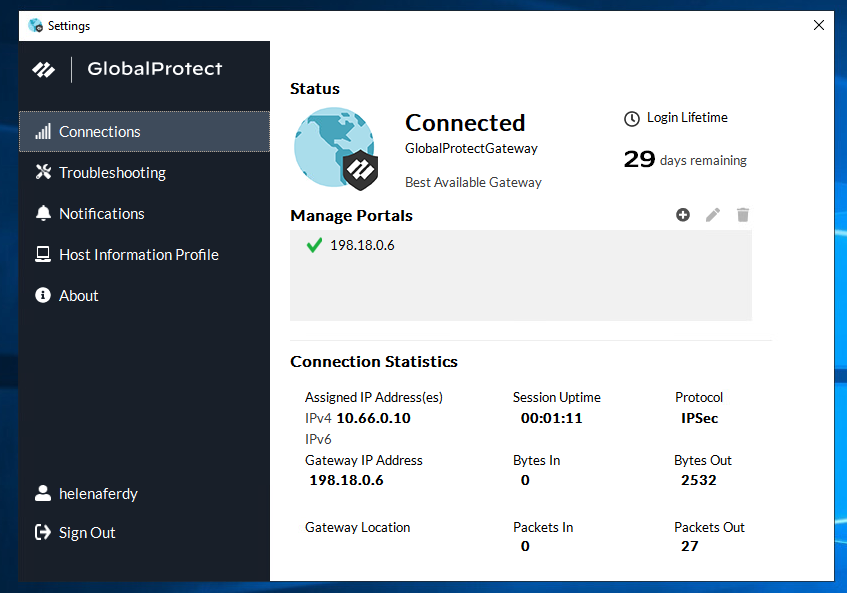Click the Gateway IP Address value
Image resolution: width=847 pixels, height=593 pixels.
[346, 480]
